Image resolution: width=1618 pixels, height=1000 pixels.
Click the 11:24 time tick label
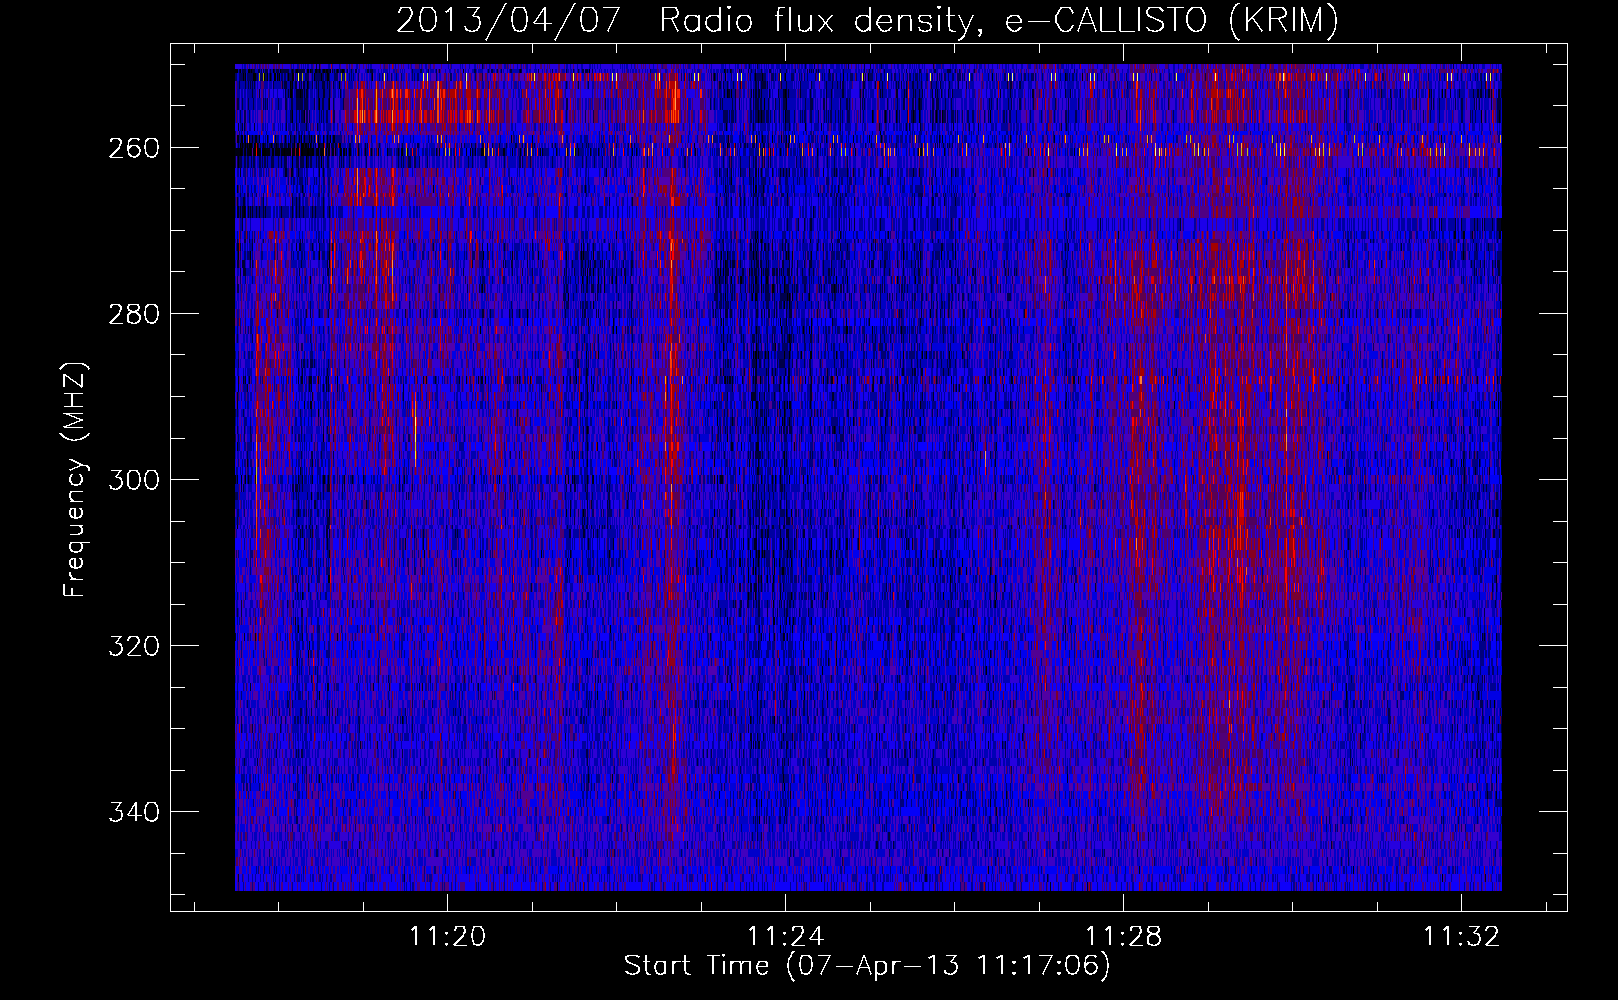[x=786, y=936]
